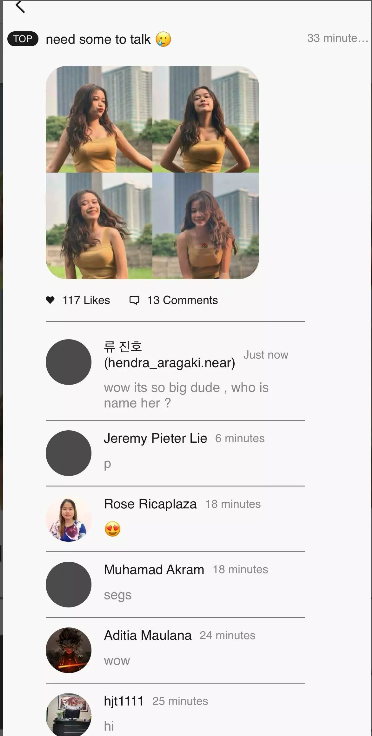Click the 117 Likes count
This screenshot has height=736, width=372.
click(x=86, y=300)
